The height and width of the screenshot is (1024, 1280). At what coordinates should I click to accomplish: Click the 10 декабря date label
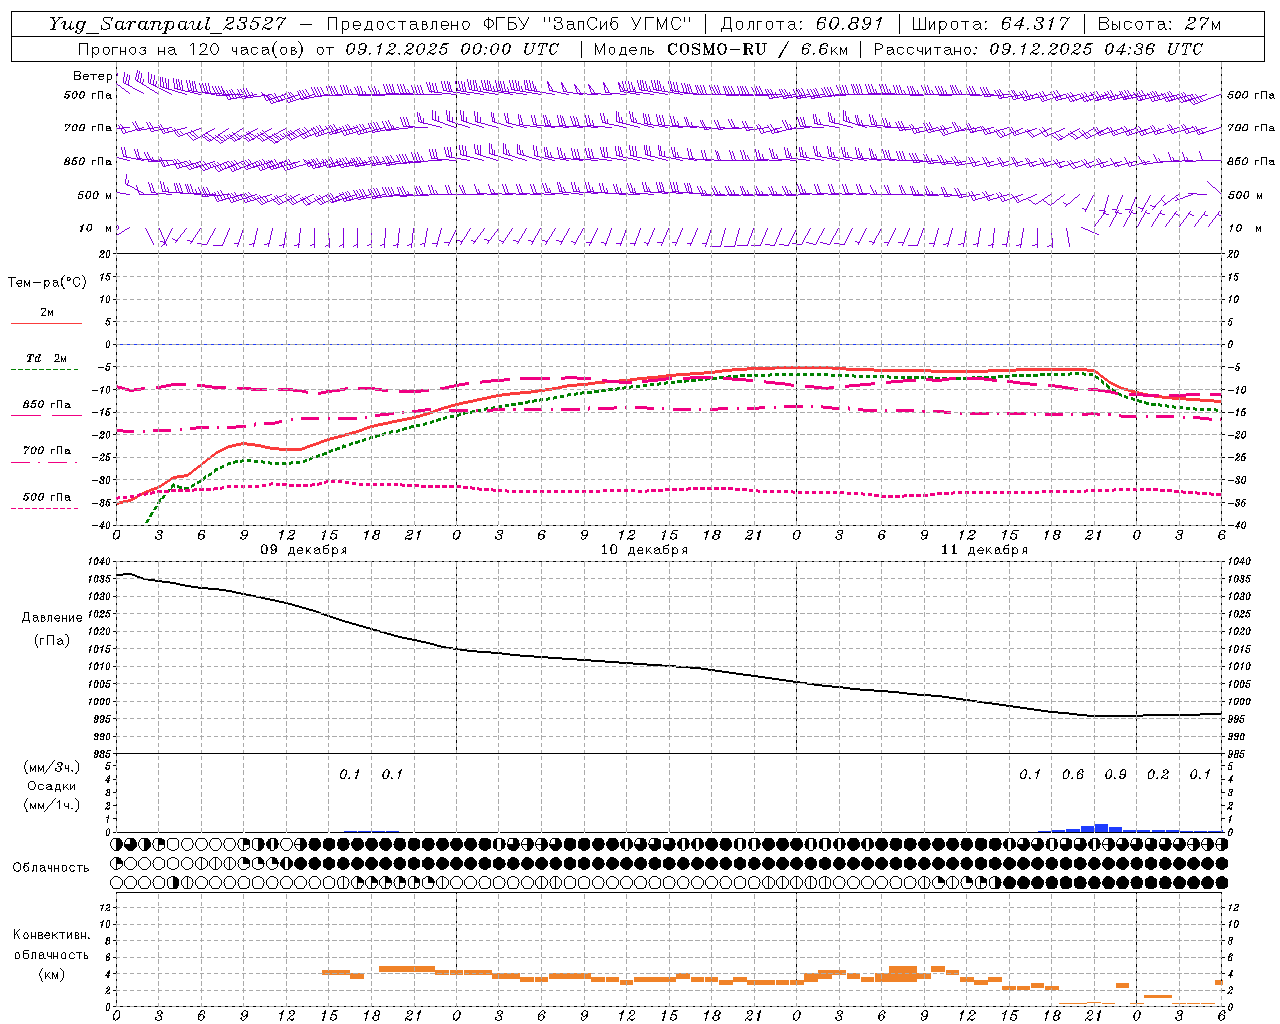(x=644, y=550)
